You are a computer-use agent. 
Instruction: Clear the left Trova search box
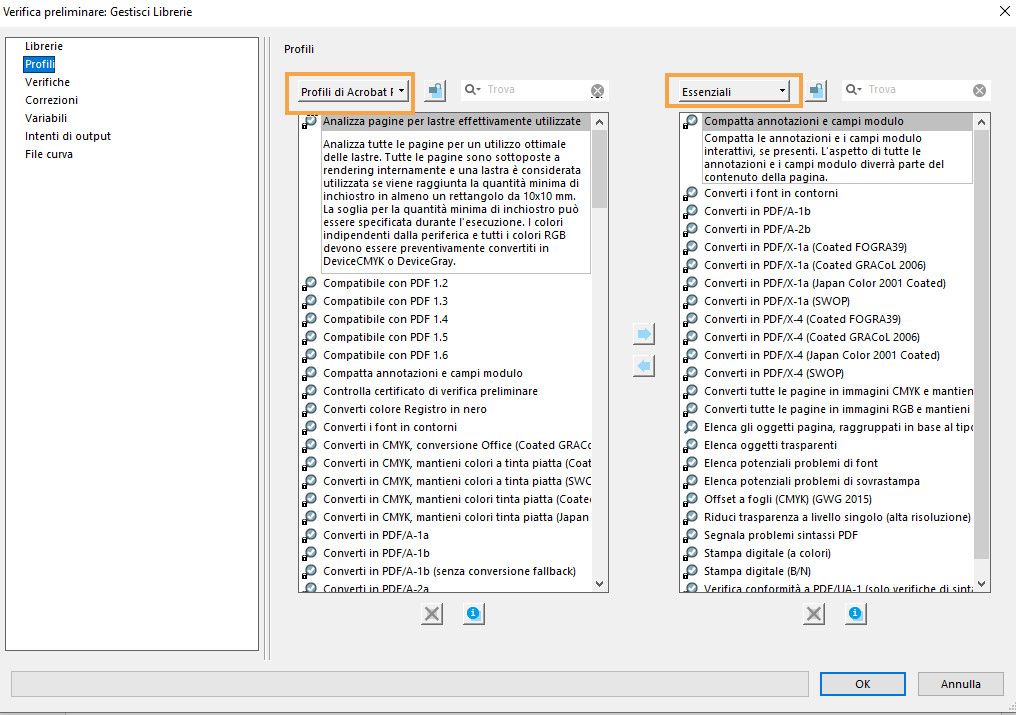click(x=597, y=91)
